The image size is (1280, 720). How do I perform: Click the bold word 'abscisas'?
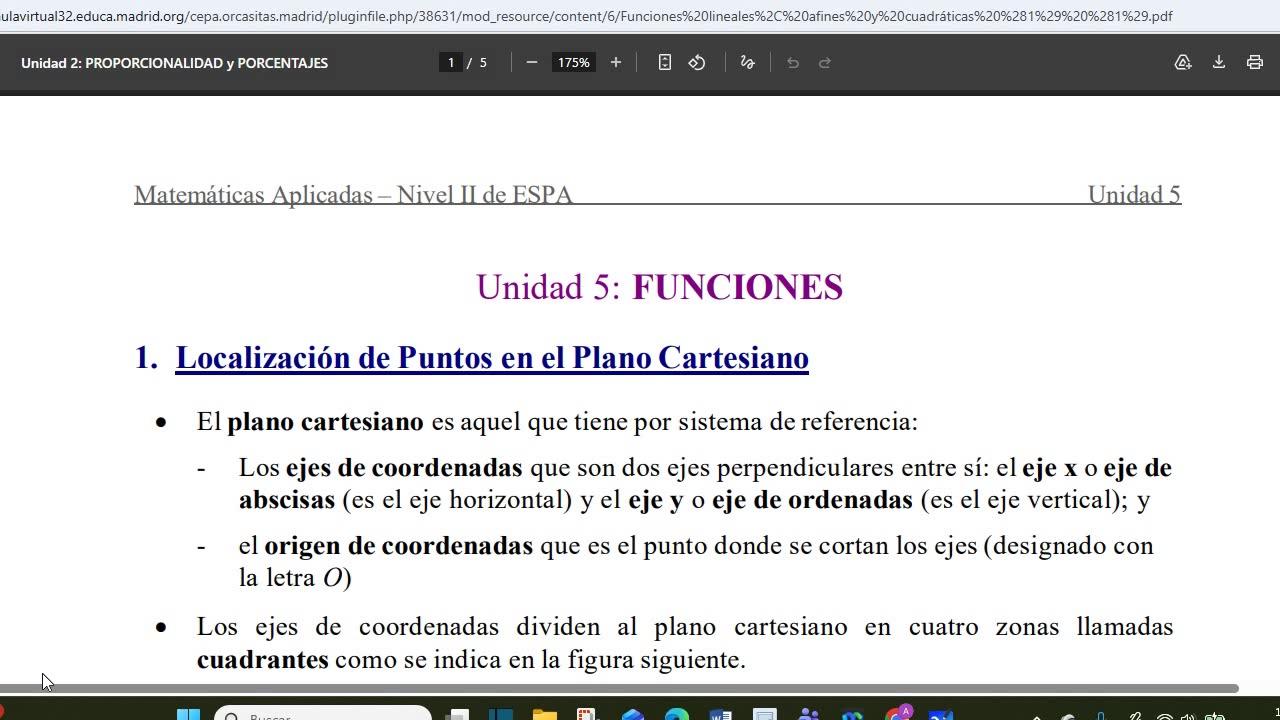tap(287, 499)
